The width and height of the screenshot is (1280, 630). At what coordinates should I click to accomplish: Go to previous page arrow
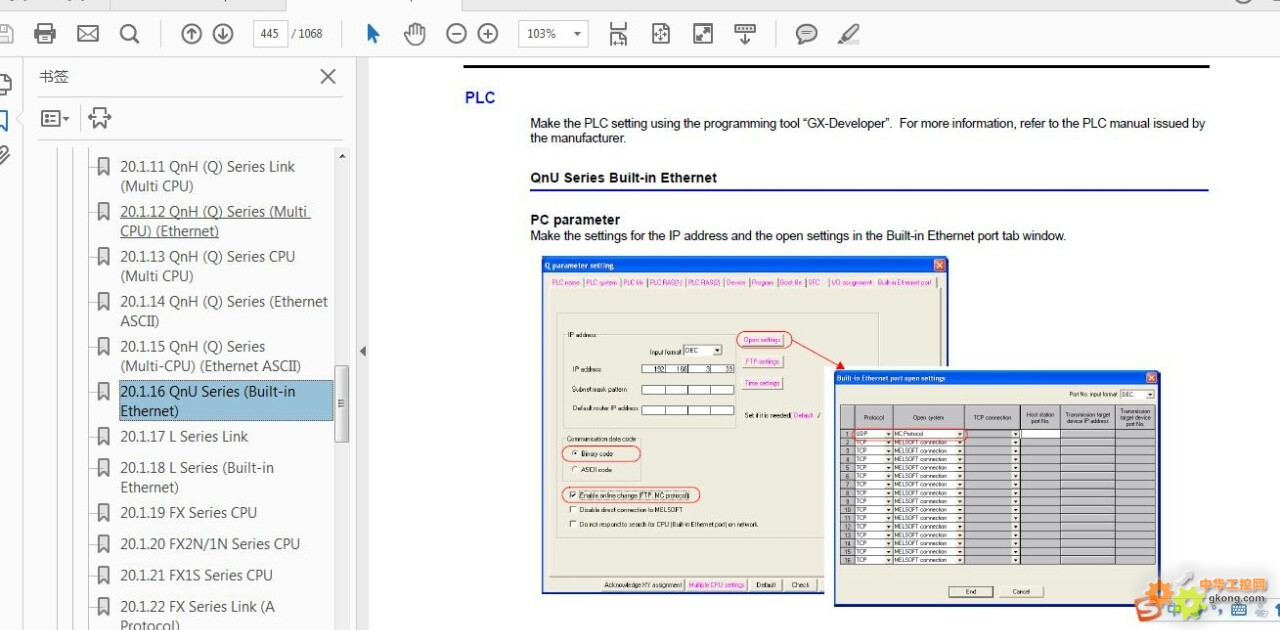click(x=191, y=34)
